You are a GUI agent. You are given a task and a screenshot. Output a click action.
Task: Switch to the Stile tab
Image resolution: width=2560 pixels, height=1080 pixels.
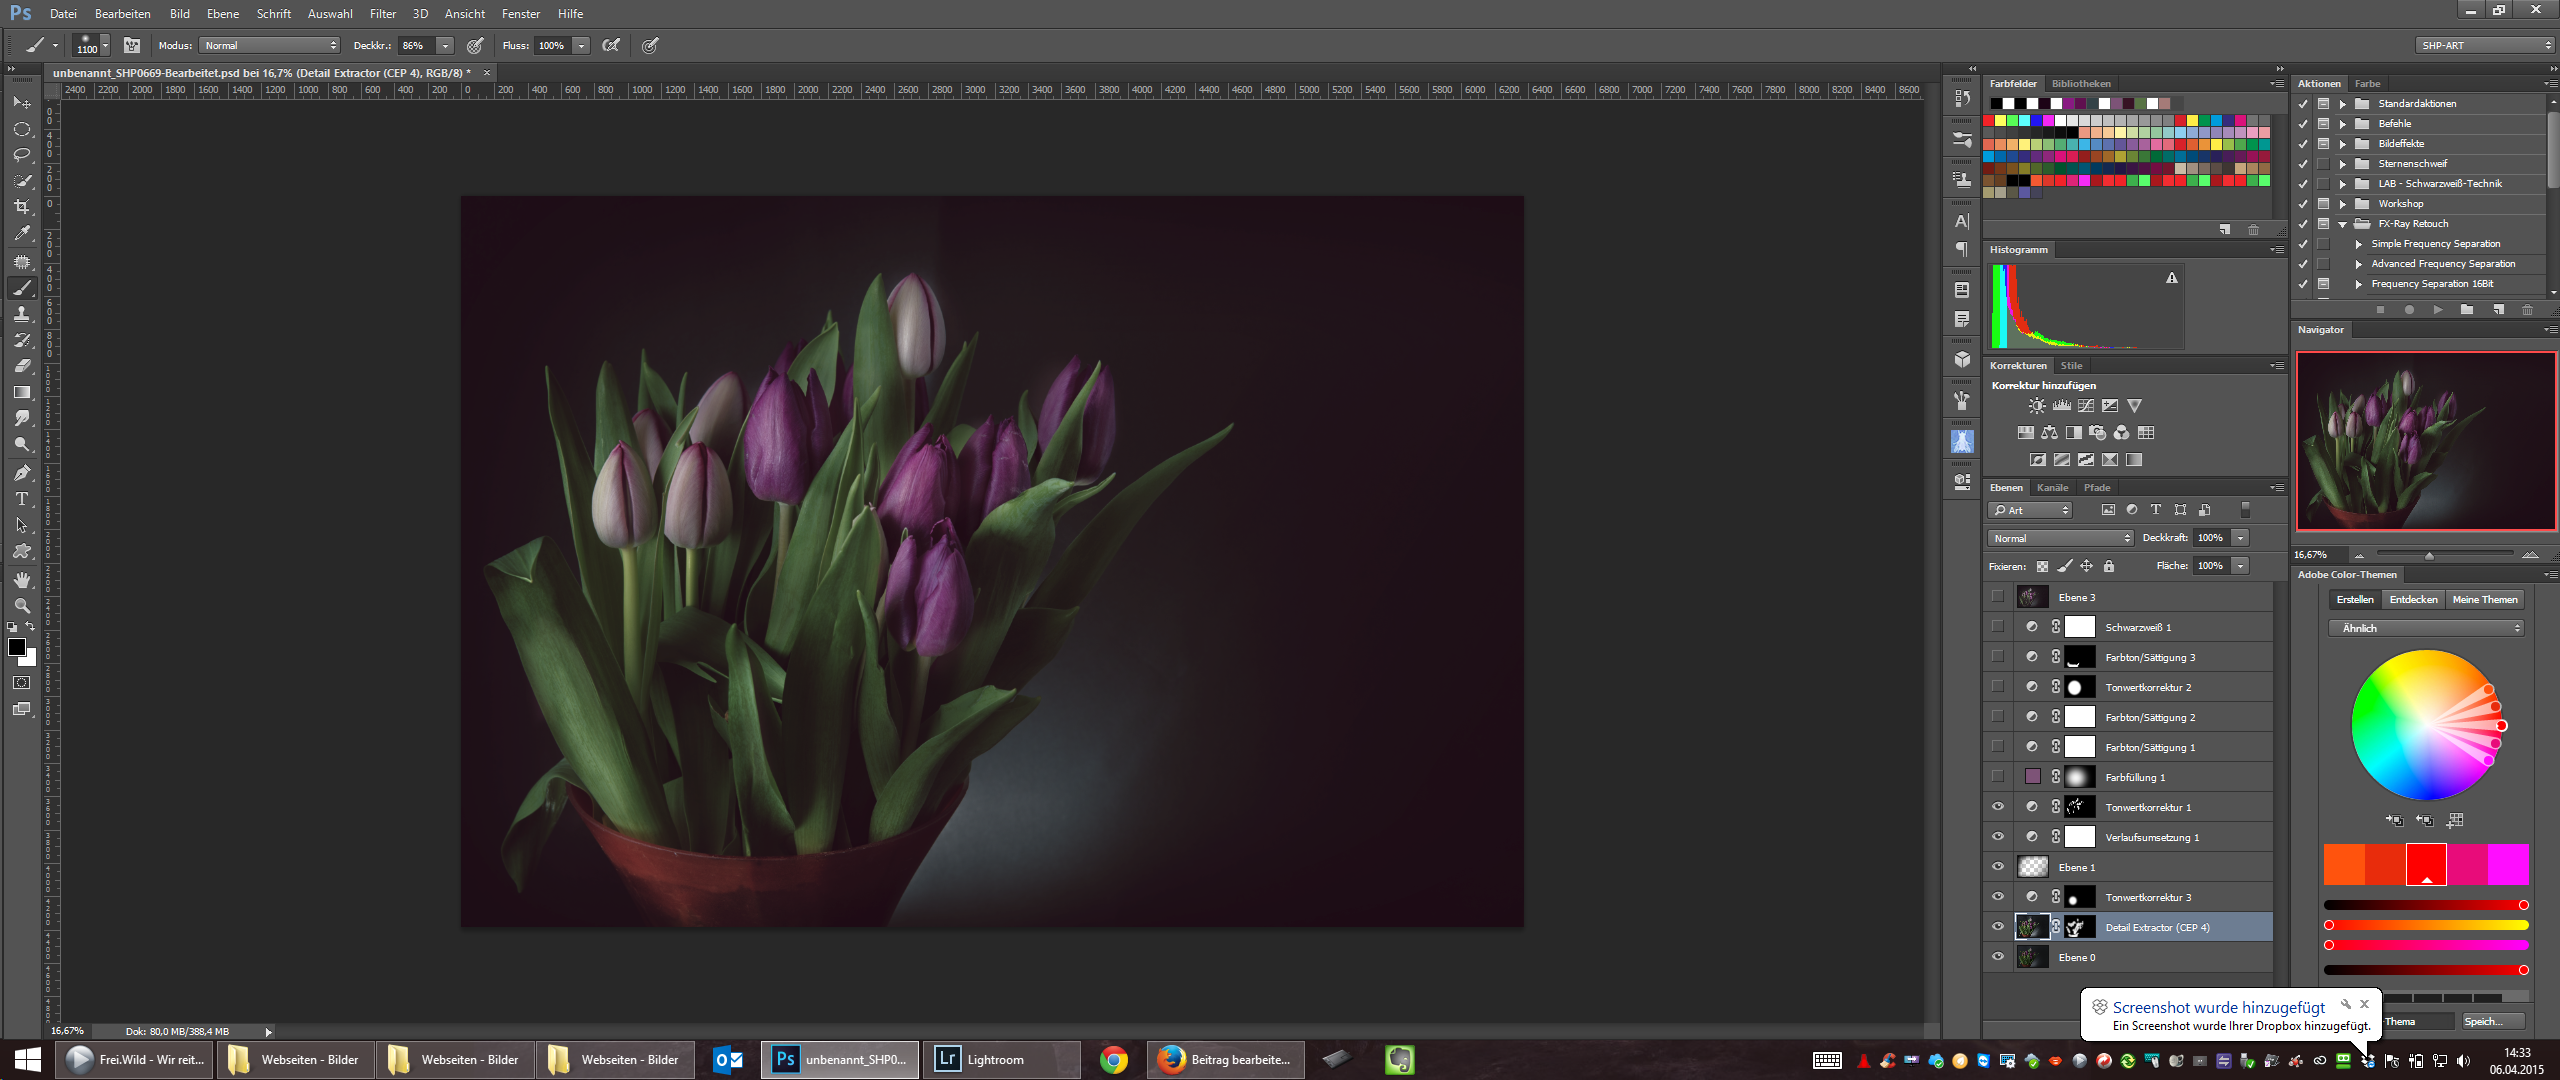tap(2072, 366)
